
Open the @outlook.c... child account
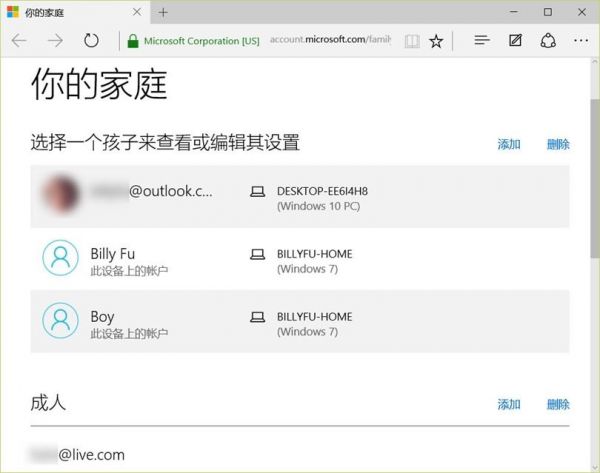[x=300, y=197]
